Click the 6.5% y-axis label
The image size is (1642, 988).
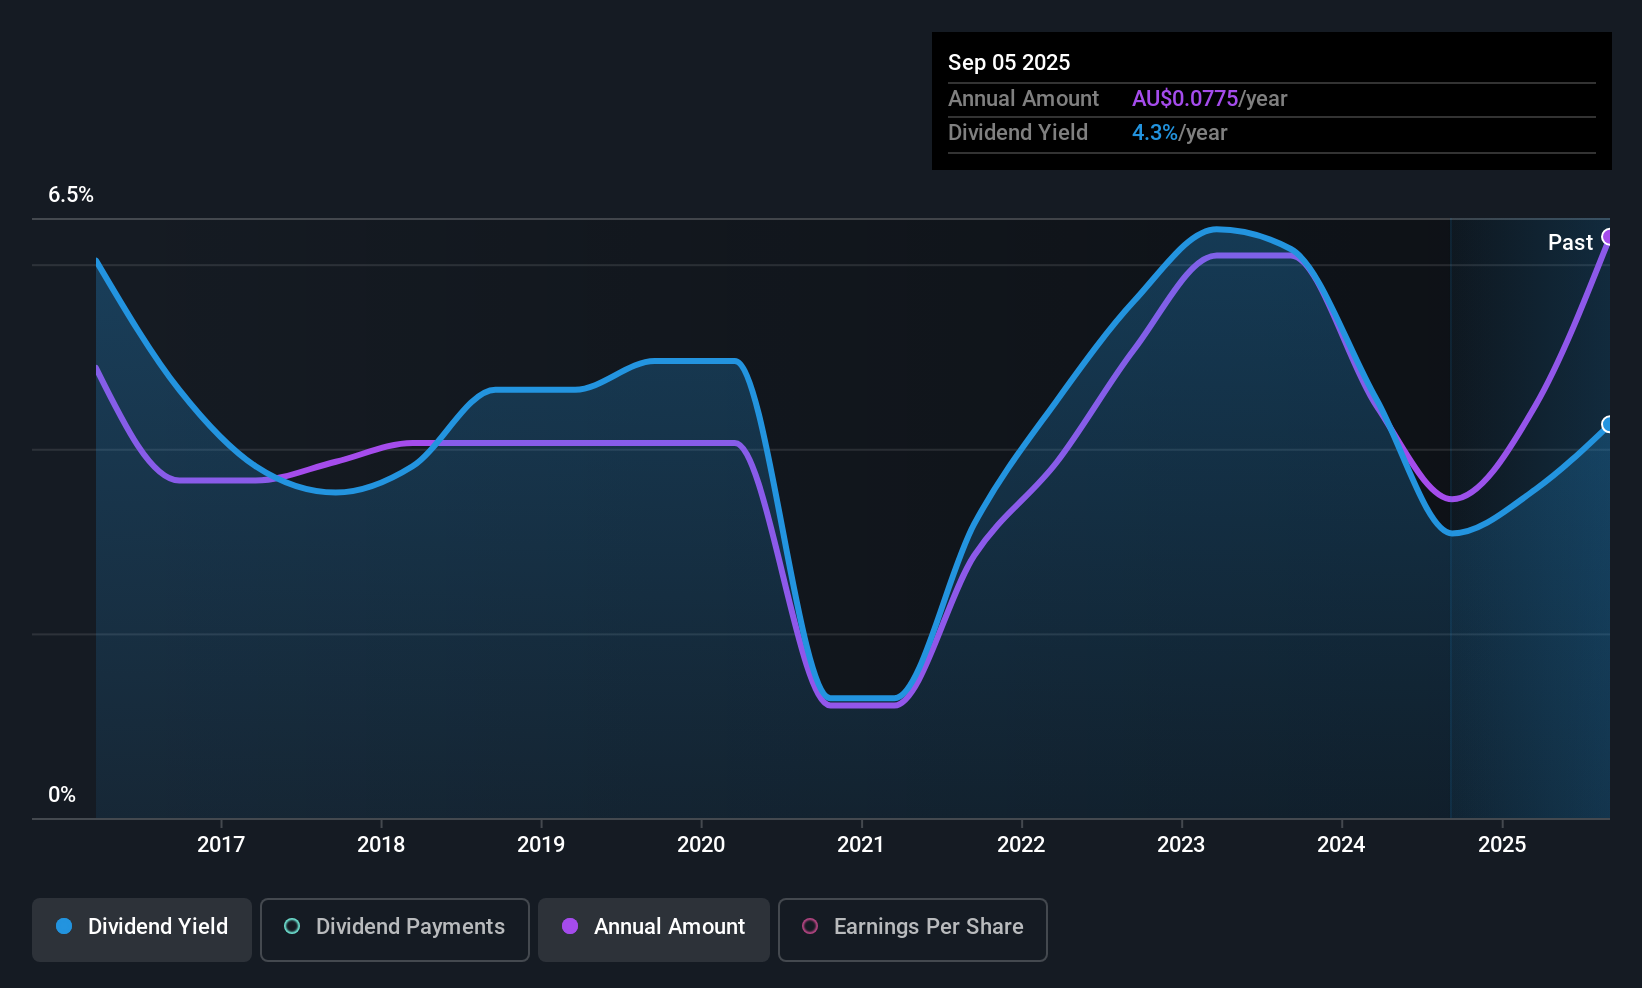pyautogui.click(x=71, y=194)
